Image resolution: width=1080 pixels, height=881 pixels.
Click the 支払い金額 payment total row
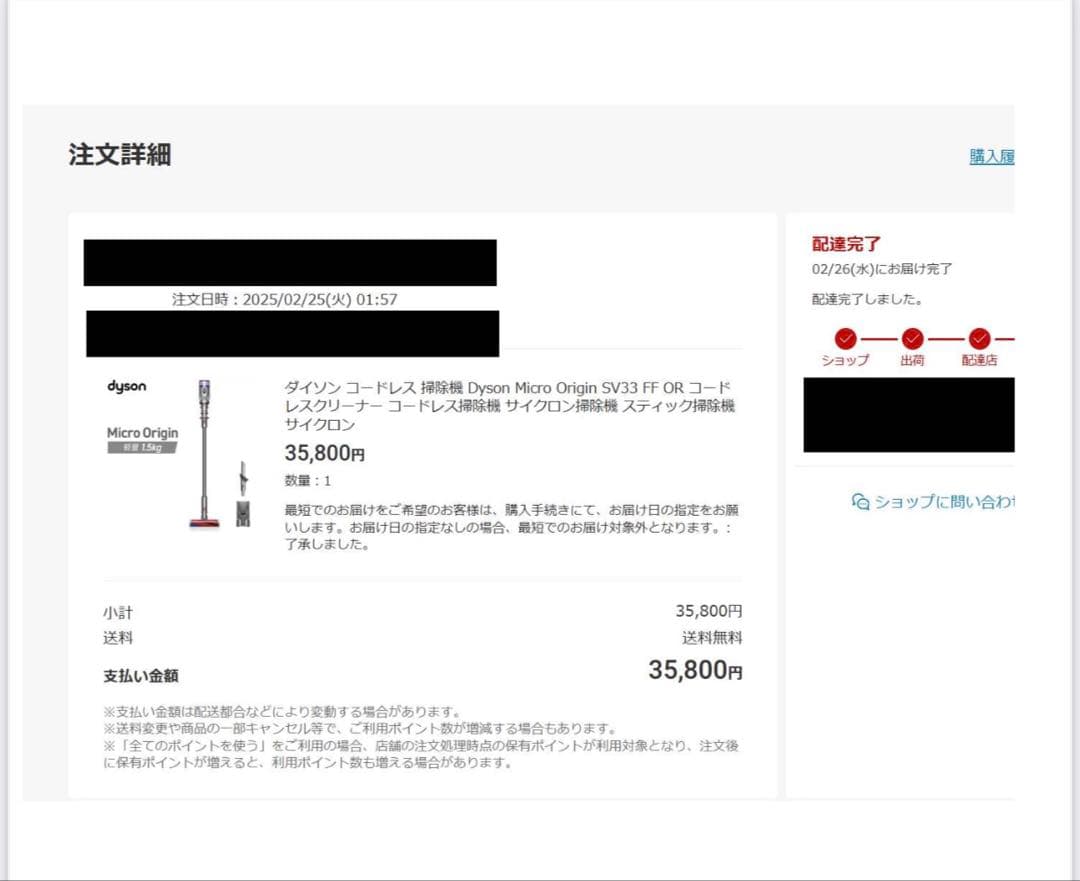(x=139, y=675)
